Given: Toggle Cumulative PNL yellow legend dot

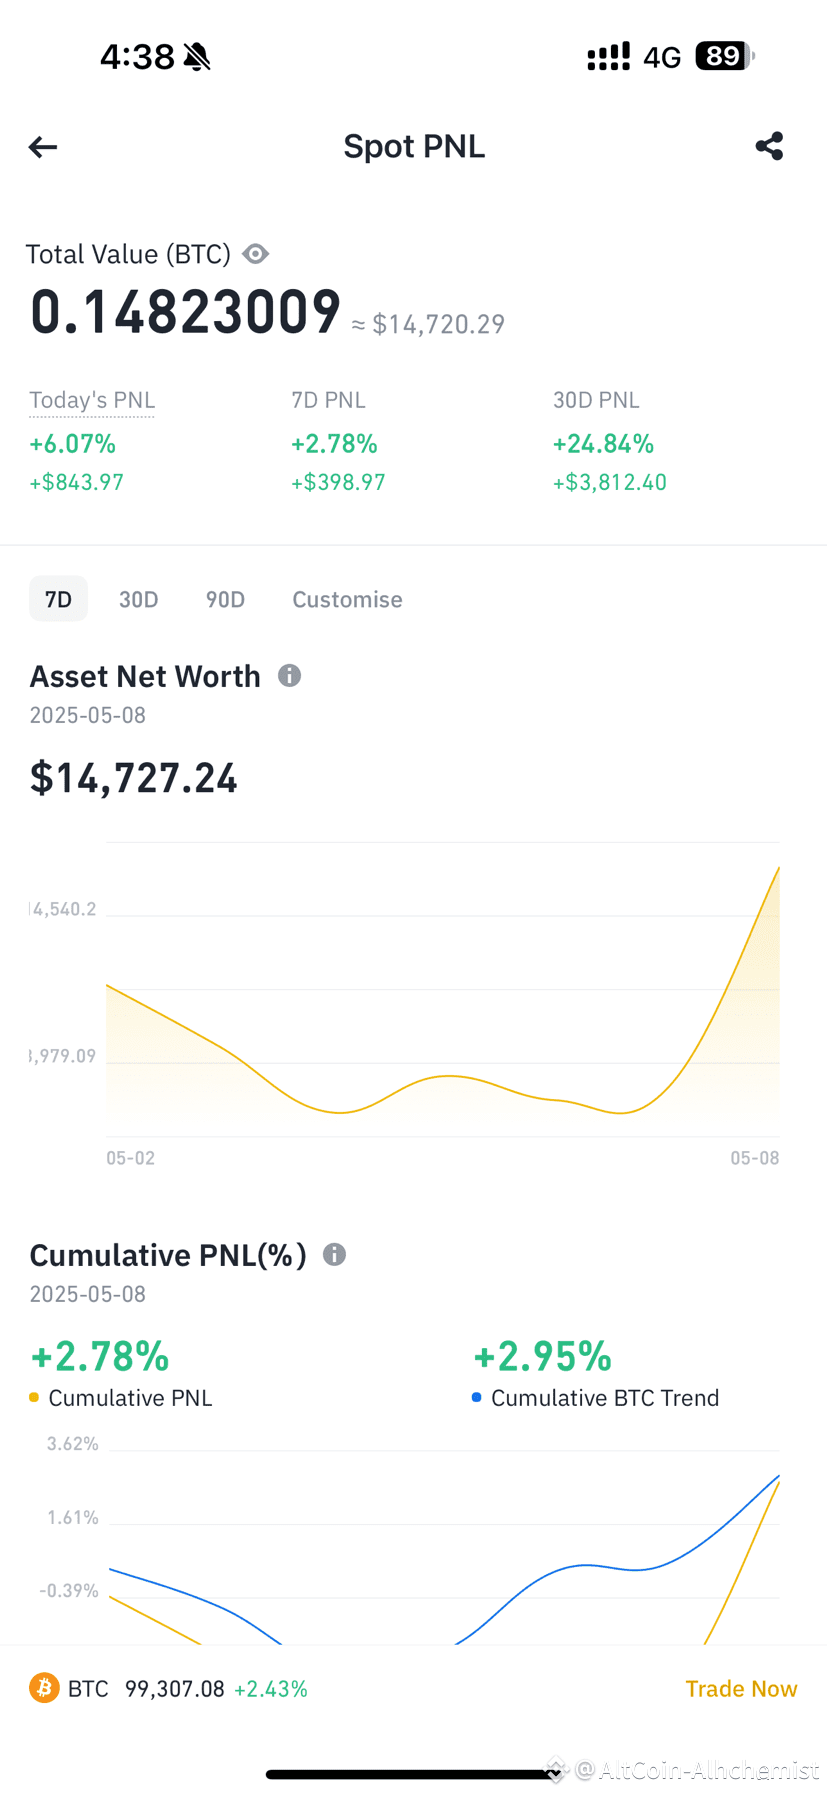Looking at the screenshot, I should pos(34,1398).
